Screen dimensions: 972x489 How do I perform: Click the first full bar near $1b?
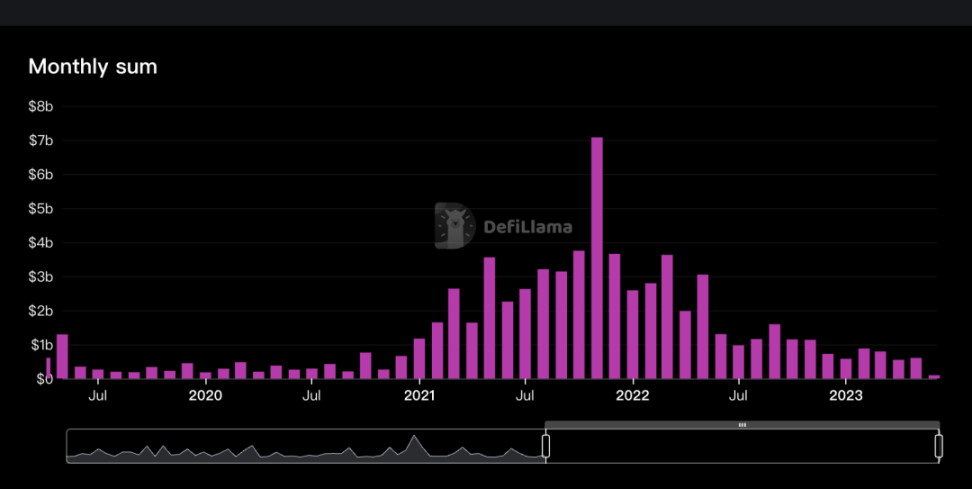point(62,356)
